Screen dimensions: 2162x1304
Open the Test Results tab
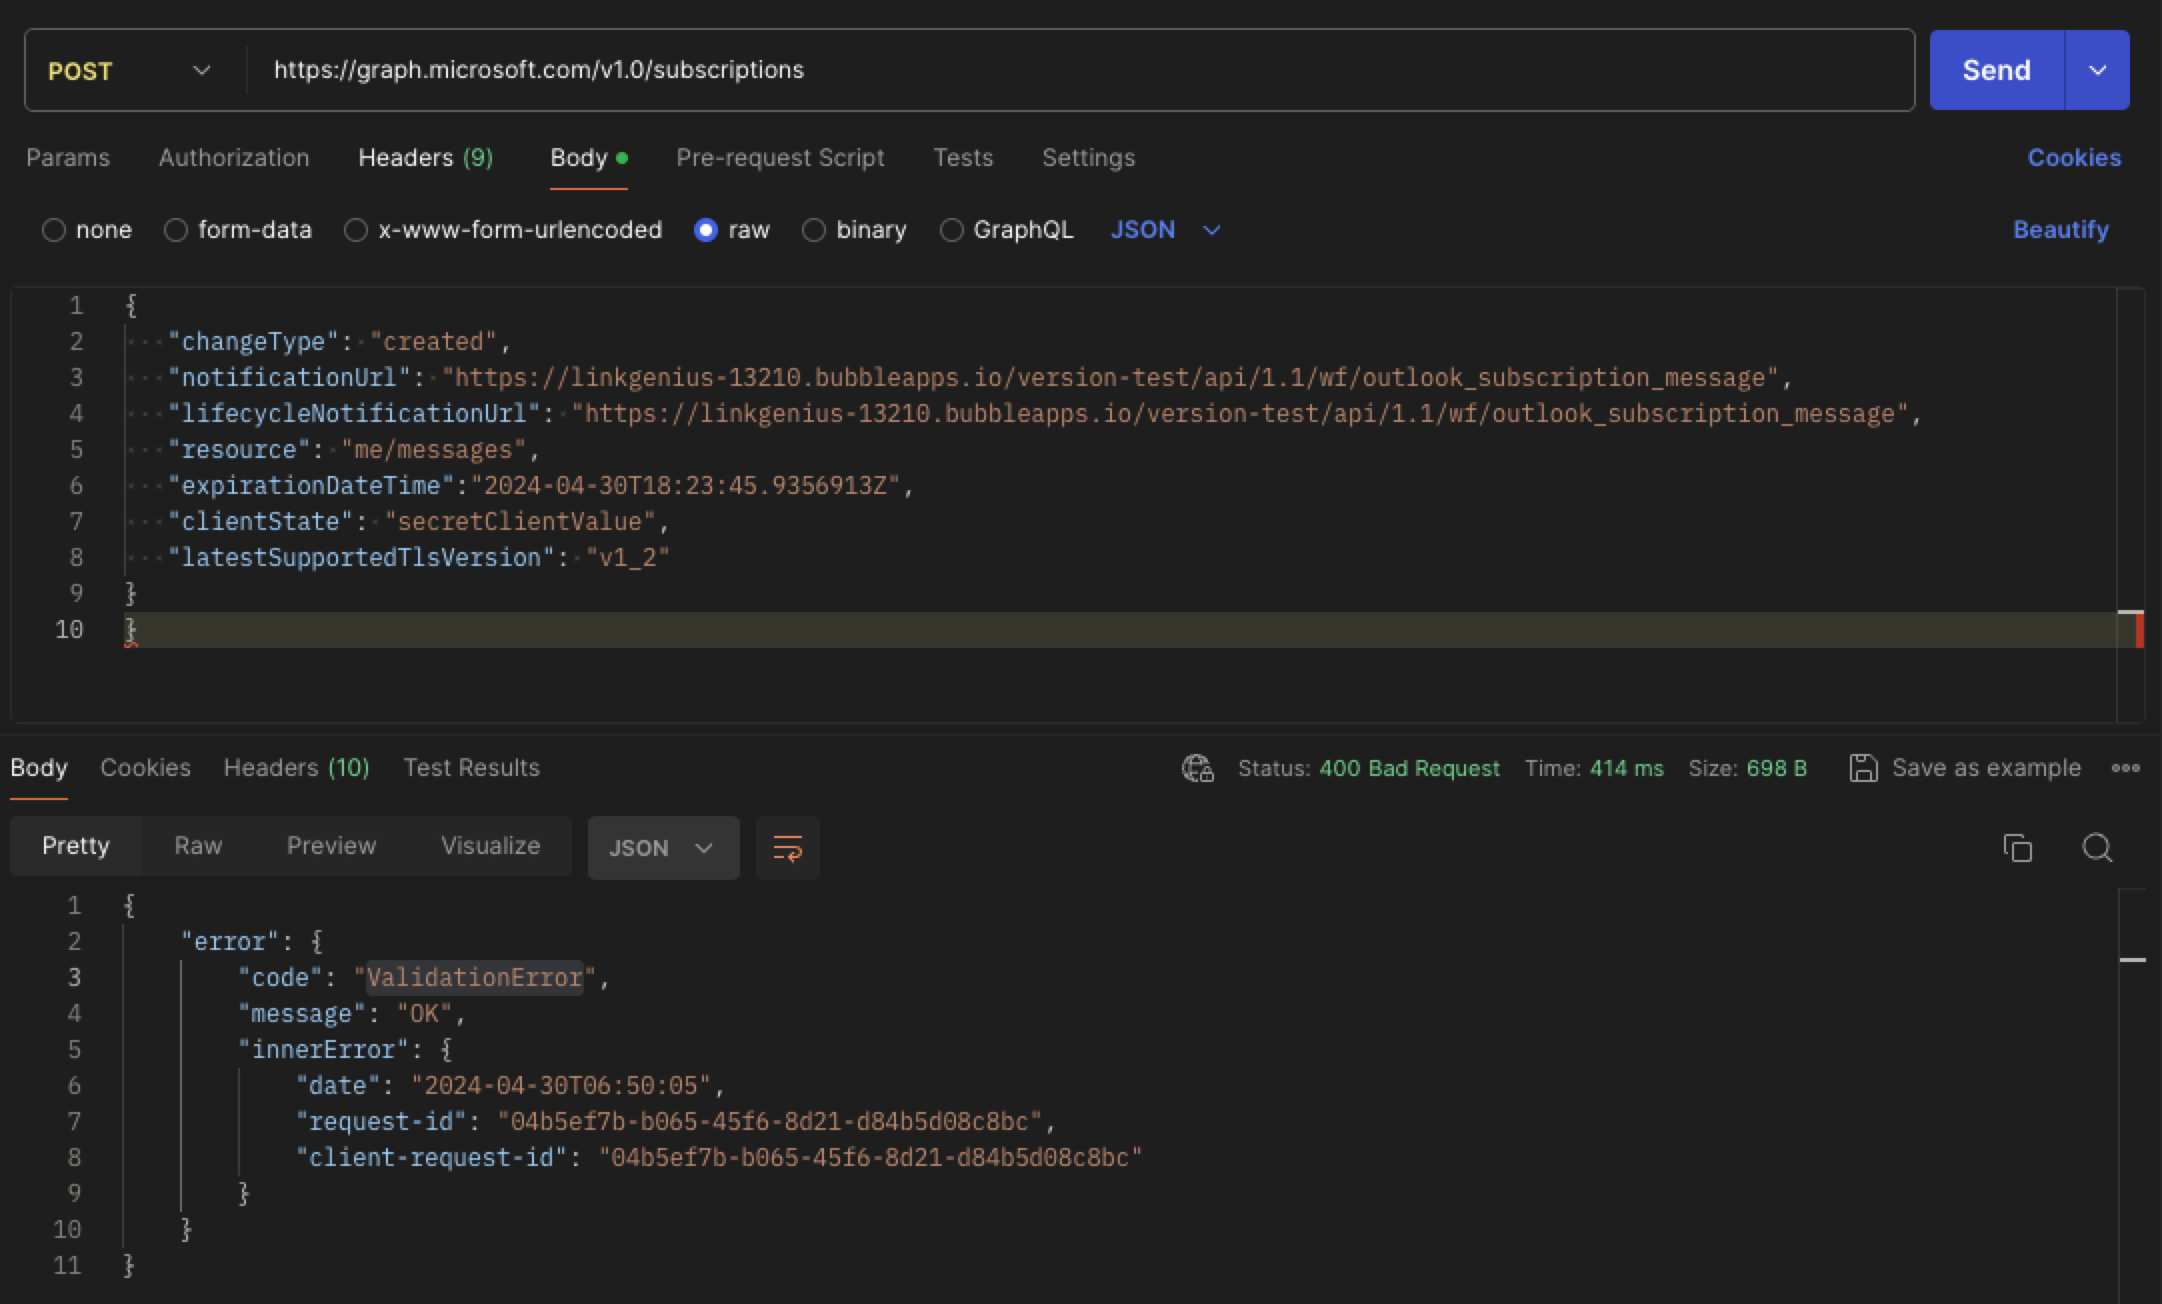(x=471, y=768)
